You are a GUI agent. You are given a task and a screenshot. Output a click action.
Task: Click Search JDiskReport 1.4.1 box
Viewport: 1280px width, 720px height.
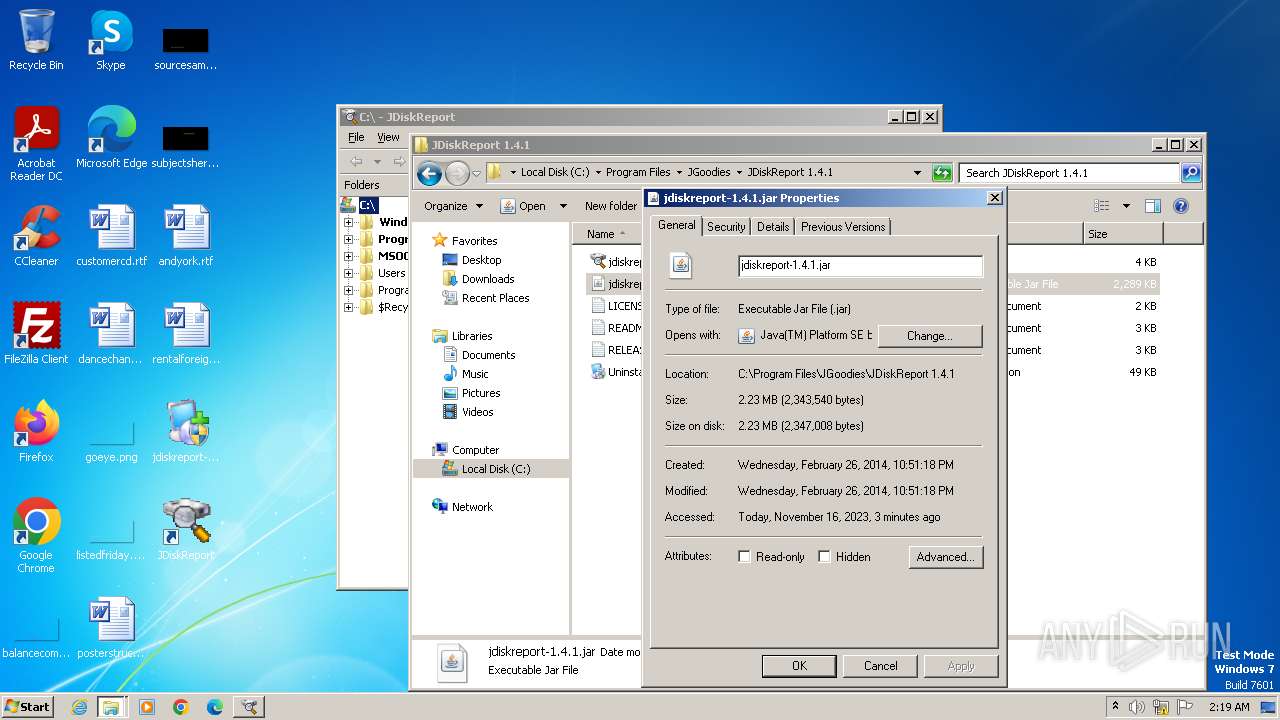pos(1069,173)
